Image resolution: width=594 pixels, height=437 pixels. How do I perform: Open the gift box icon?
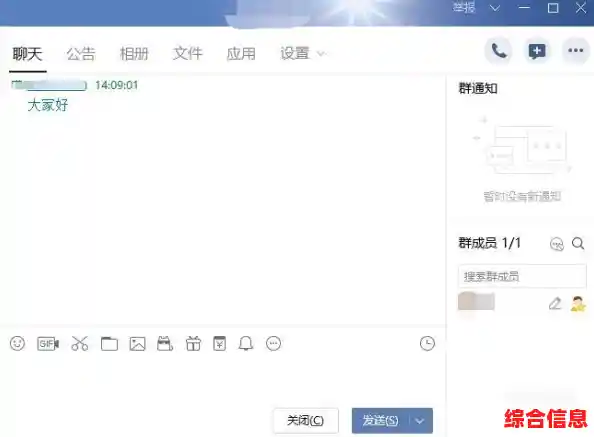[193, 343]
